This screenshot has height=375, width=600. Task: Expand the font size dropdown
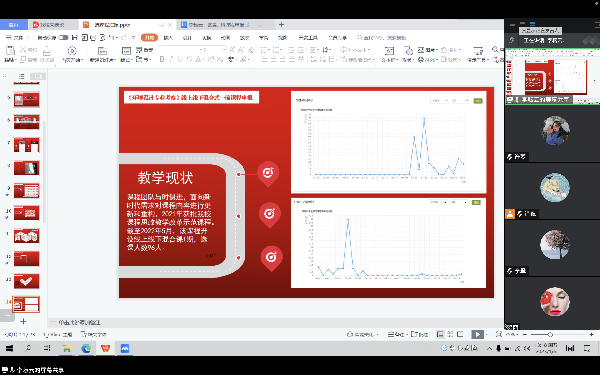[224, 50]
